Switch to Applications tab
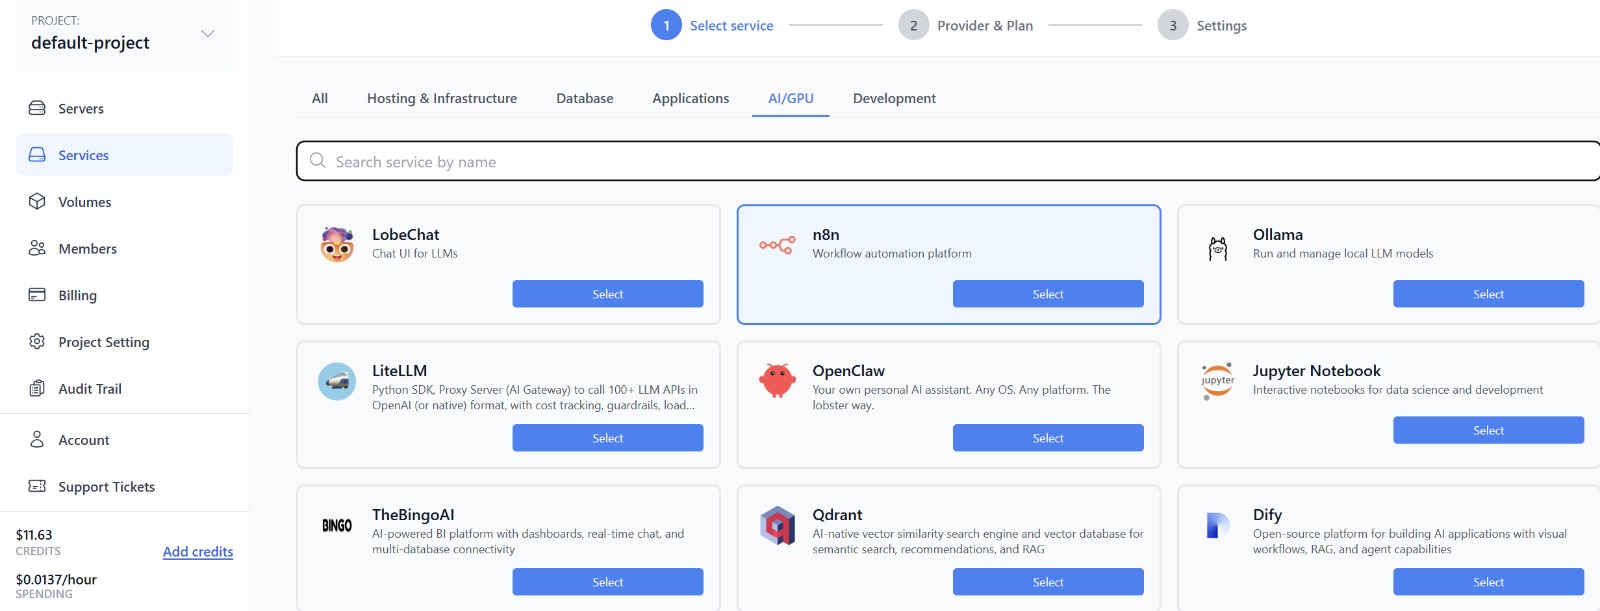1600x611 pixels. pos(691,98)
